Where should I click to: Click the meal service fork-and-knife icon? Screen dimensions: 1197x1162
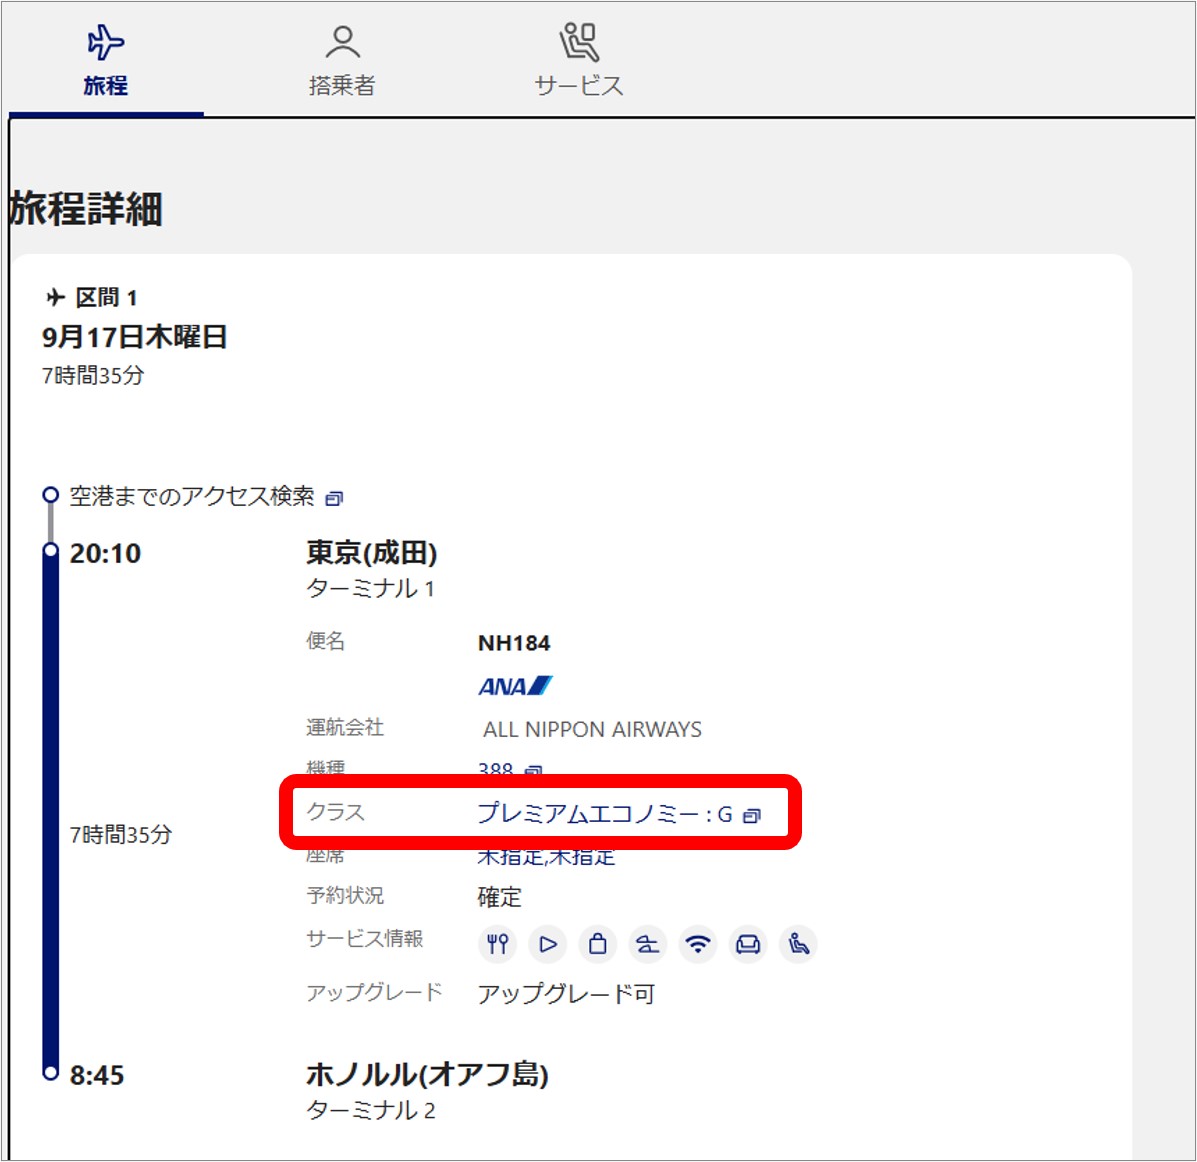coord(497,944)
